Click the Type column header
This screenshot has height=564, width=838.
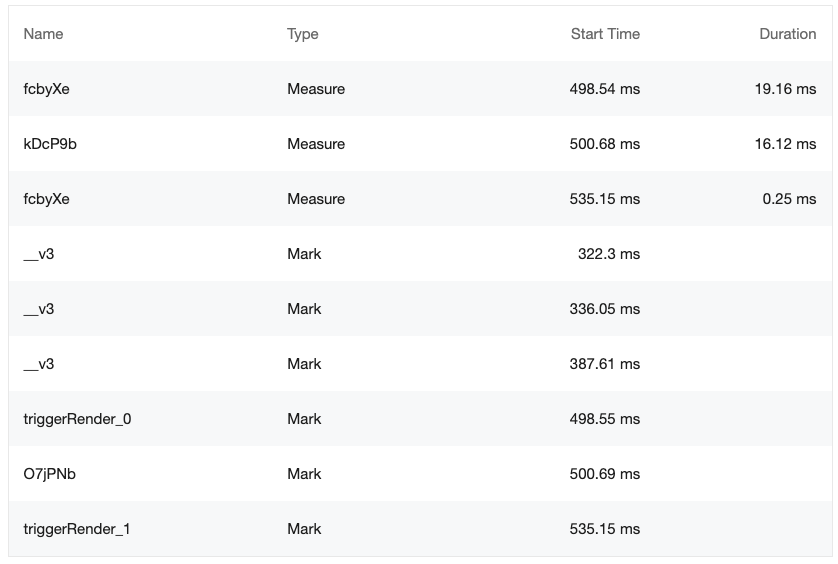pos(302,34)
